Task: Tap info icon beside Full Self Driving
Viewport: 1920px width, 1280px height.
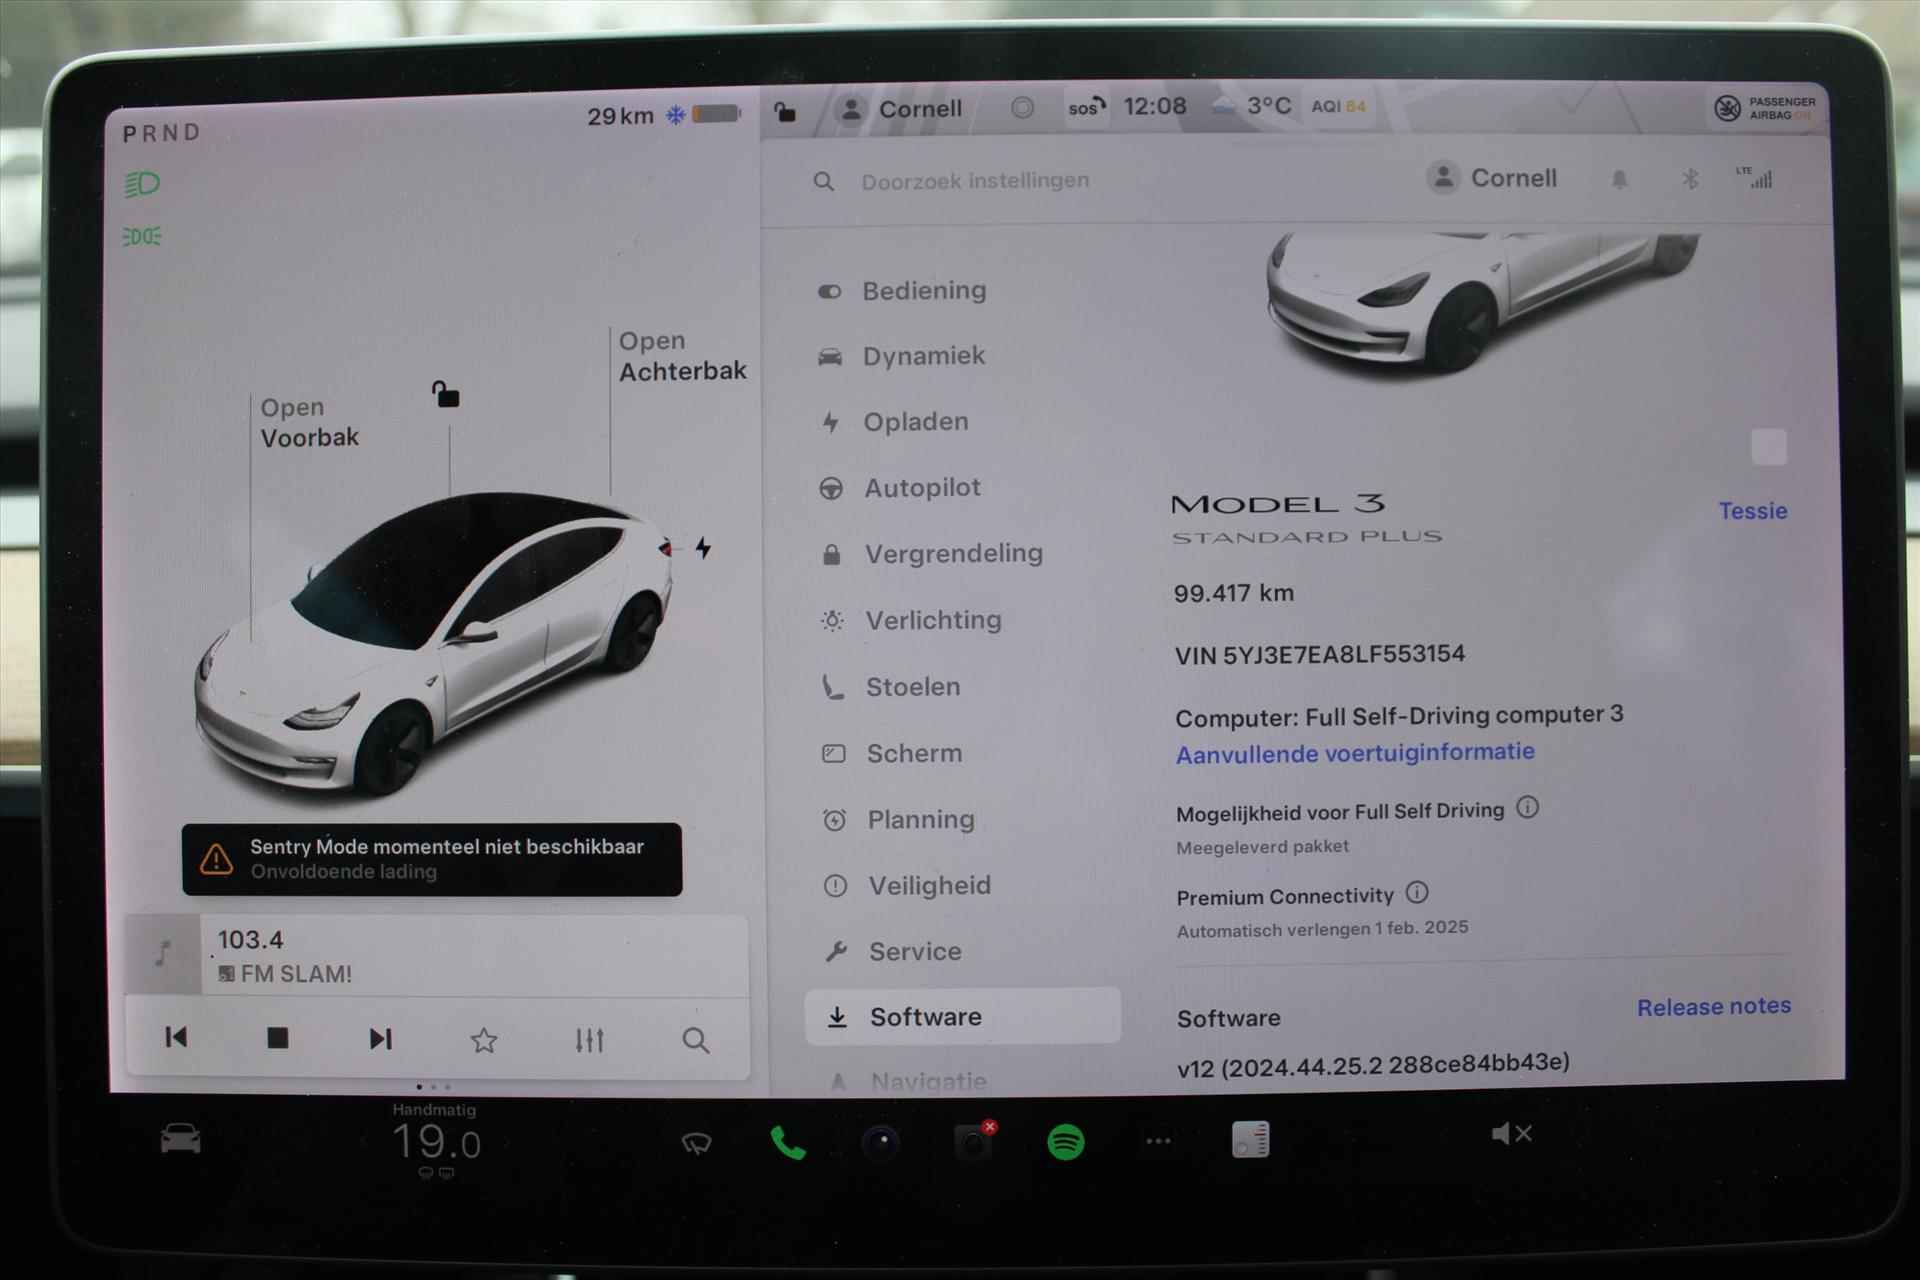Action: coord(1527,807)
